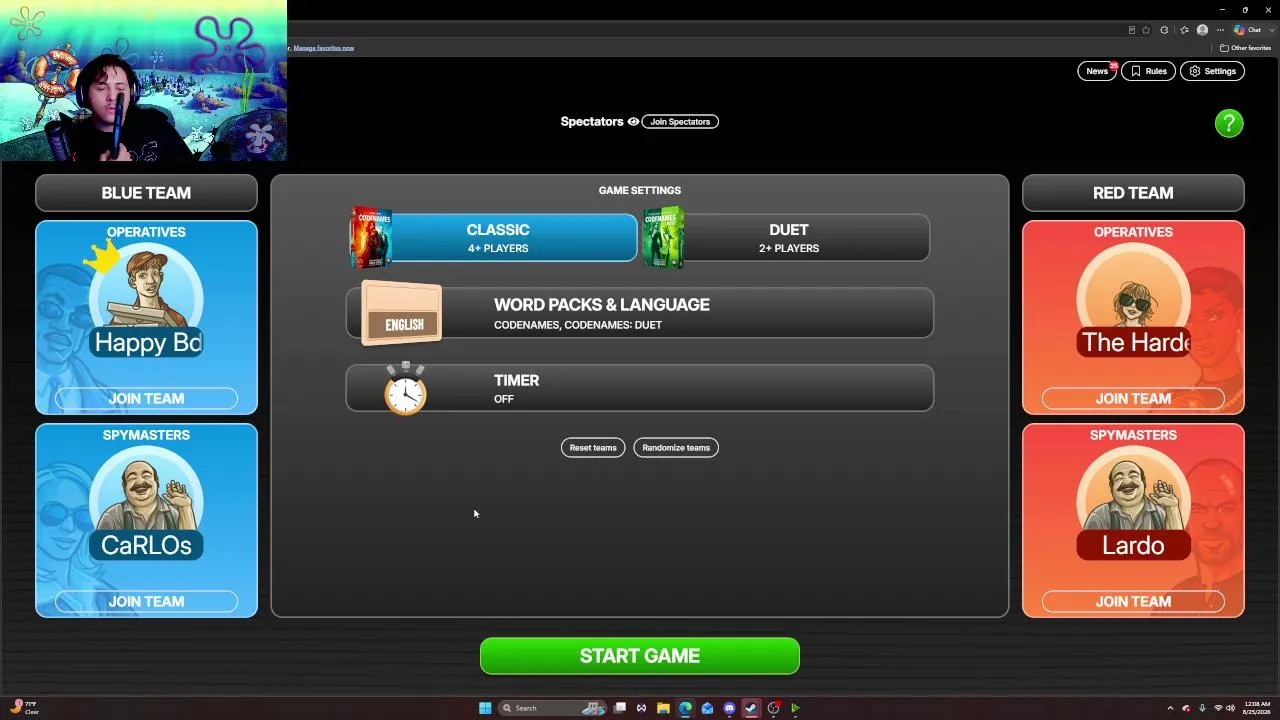The height and width of the screenshot is (720, 1280).
Task: Click the Join Spectators button
Action: [680, 122]
